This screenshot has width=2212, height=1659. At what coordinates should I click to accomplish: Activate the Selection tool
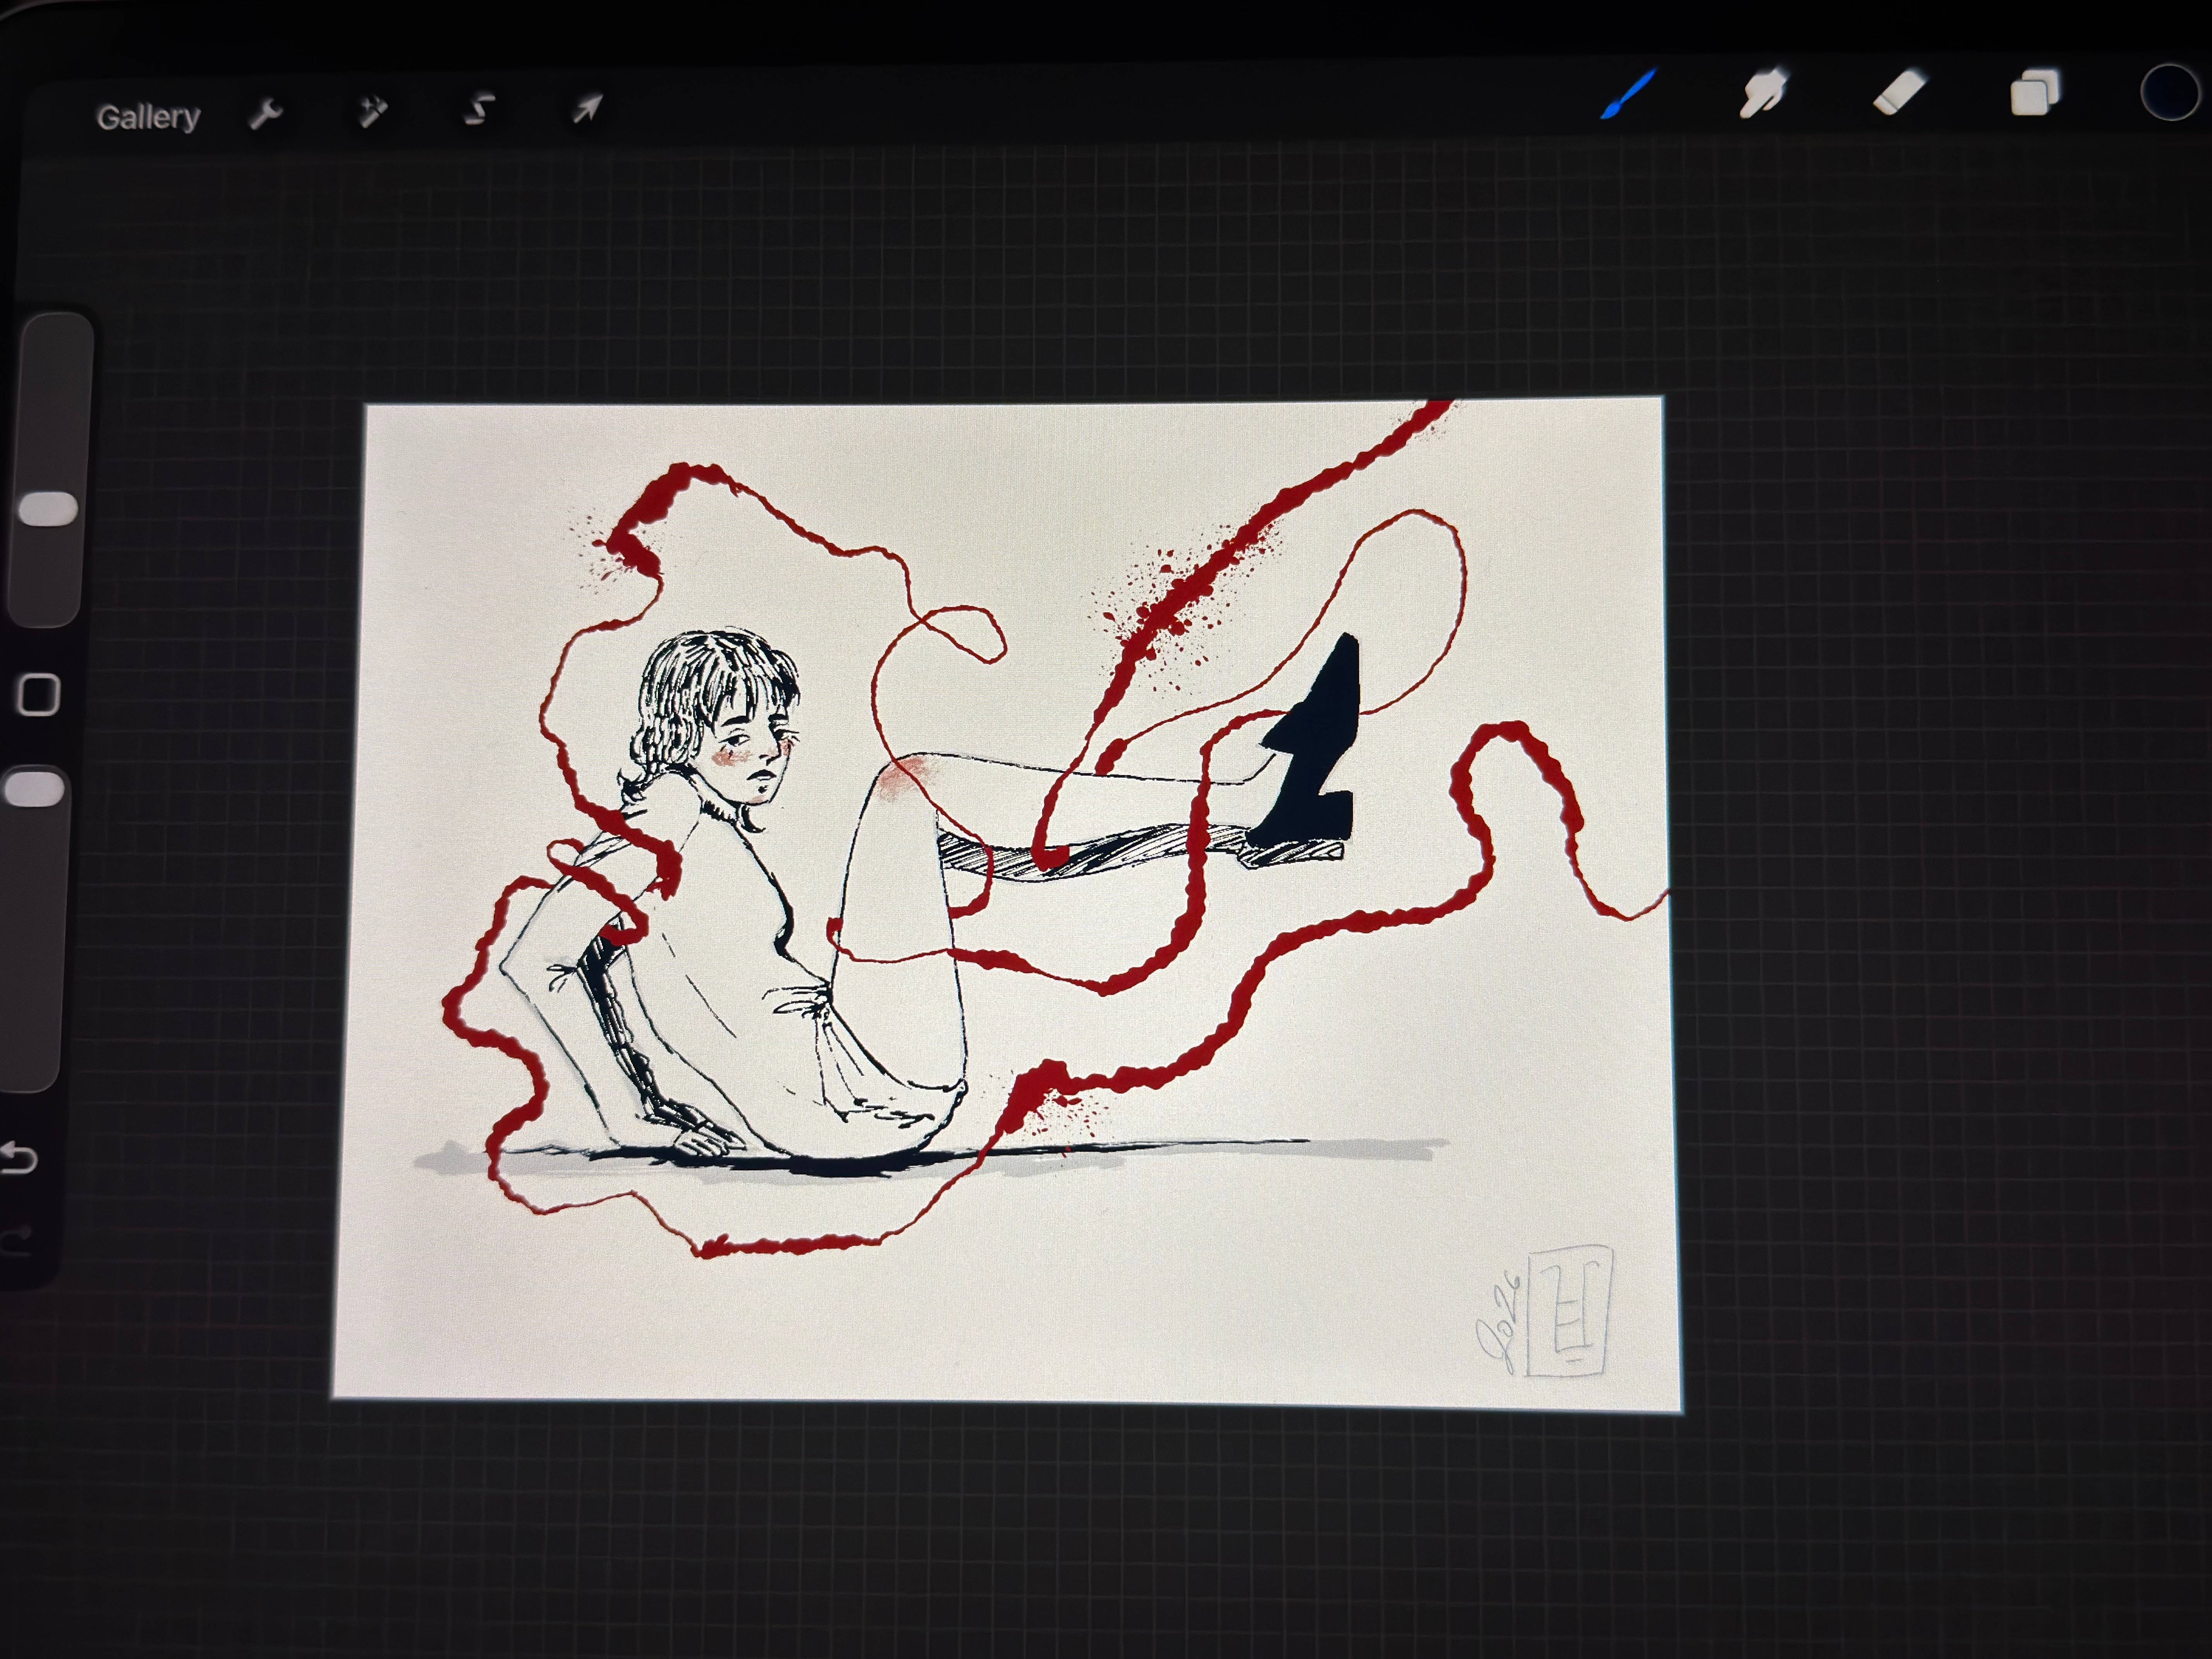(x=480, y=108)
